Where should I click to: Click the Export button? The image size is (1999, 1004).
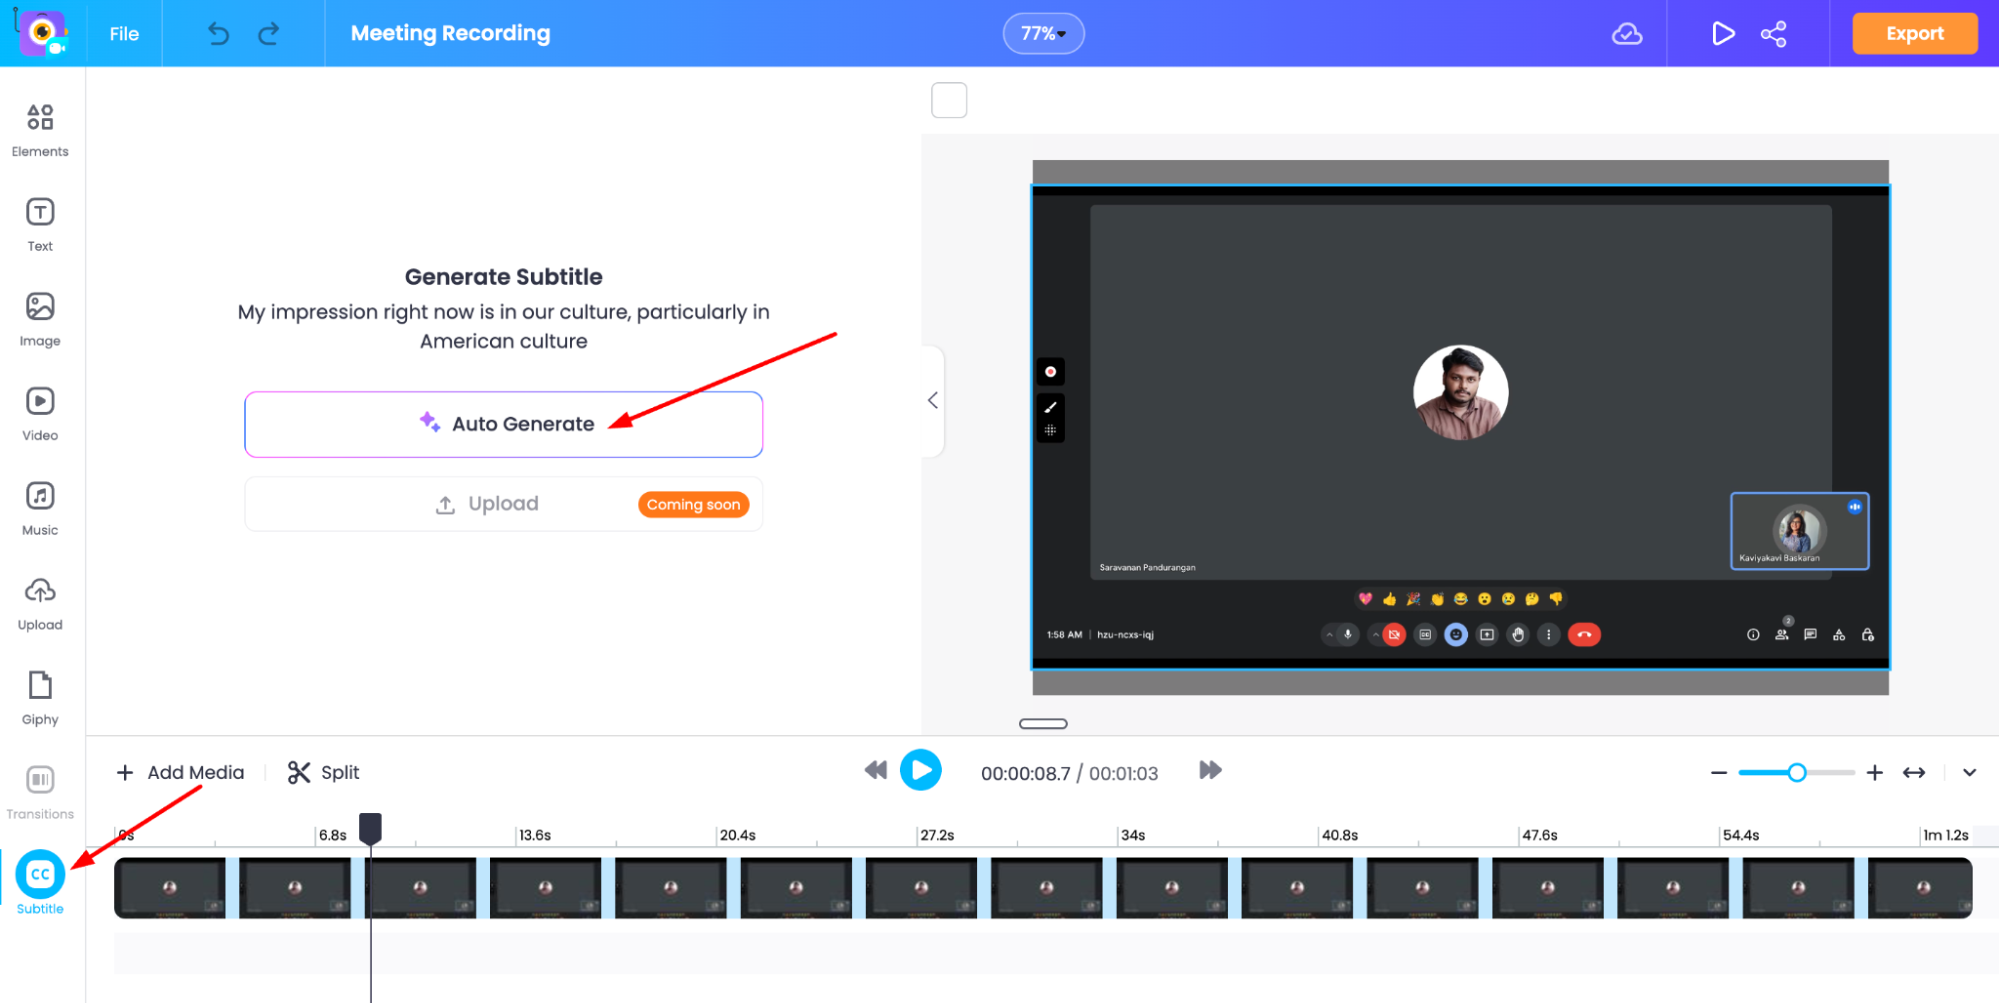1915,34
